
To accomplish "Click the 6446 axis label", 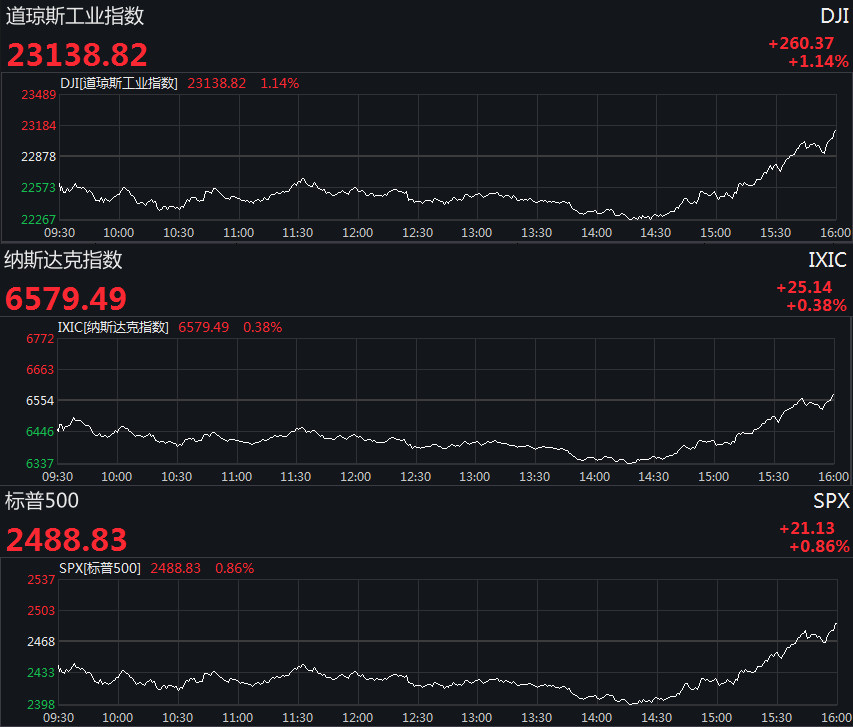I will (x=40, y=432).
